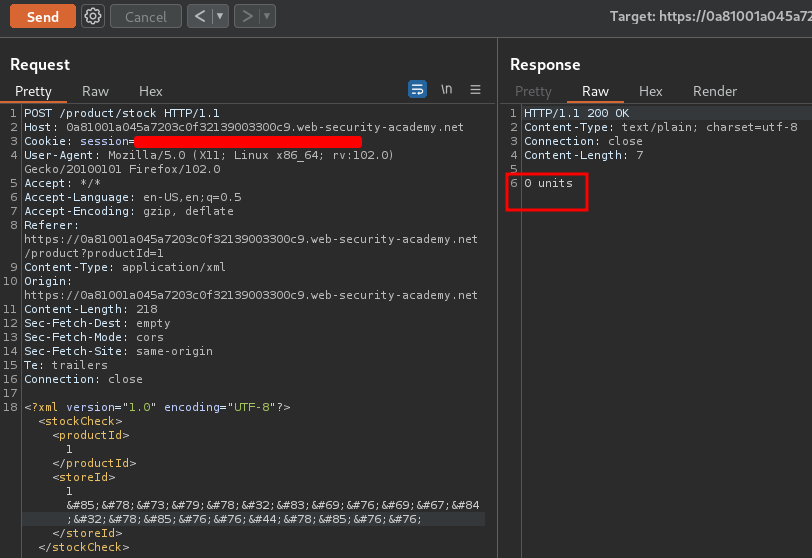Go forward to next request in history

coord(247,17)
